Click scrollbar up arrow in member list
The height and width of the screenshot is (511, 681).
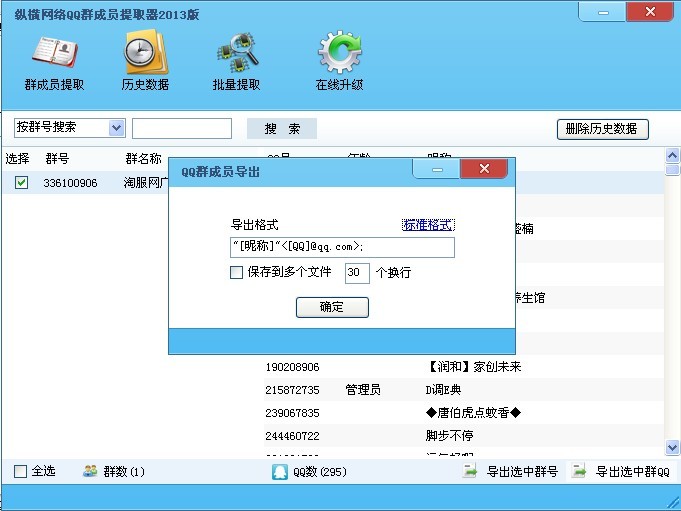[x=672, y=155]
